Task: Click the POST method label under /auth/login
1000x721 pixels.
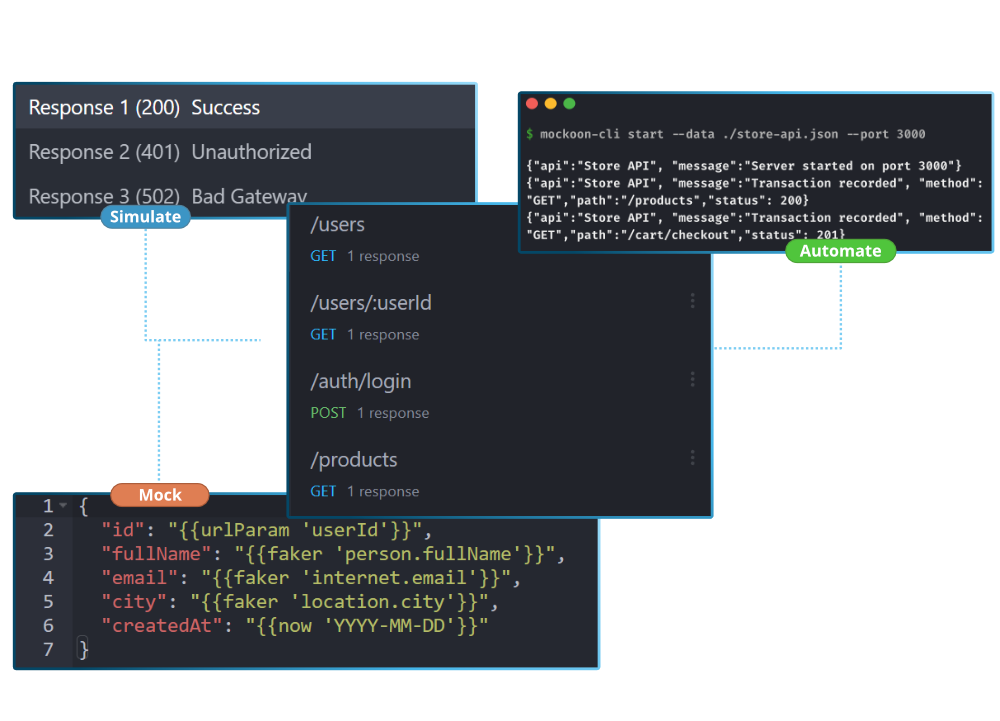Action: coord(328,412)
